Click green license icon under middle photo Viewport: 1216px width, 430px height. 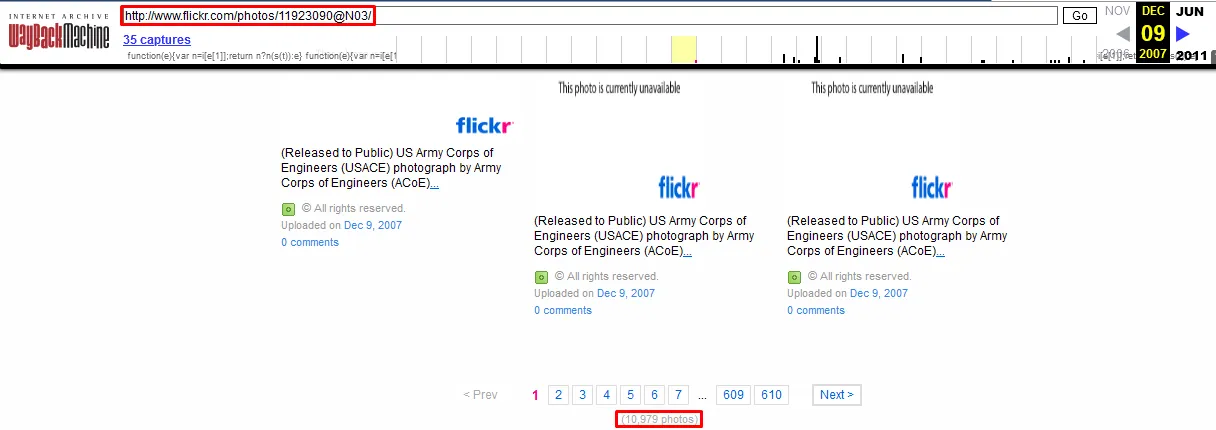pos(541,277)
